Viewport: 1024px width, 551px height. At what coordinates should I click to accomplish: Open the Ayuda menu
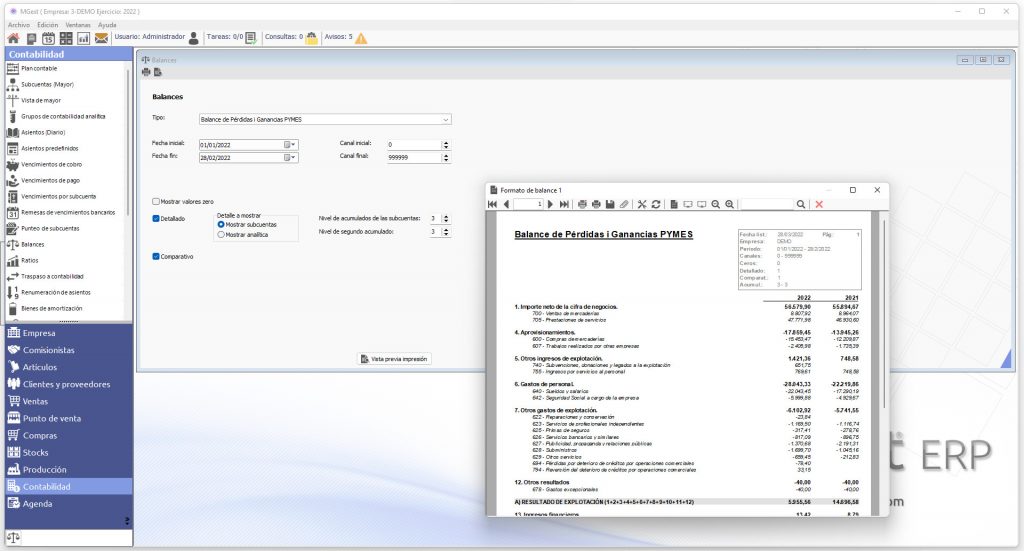pos(107,25)
